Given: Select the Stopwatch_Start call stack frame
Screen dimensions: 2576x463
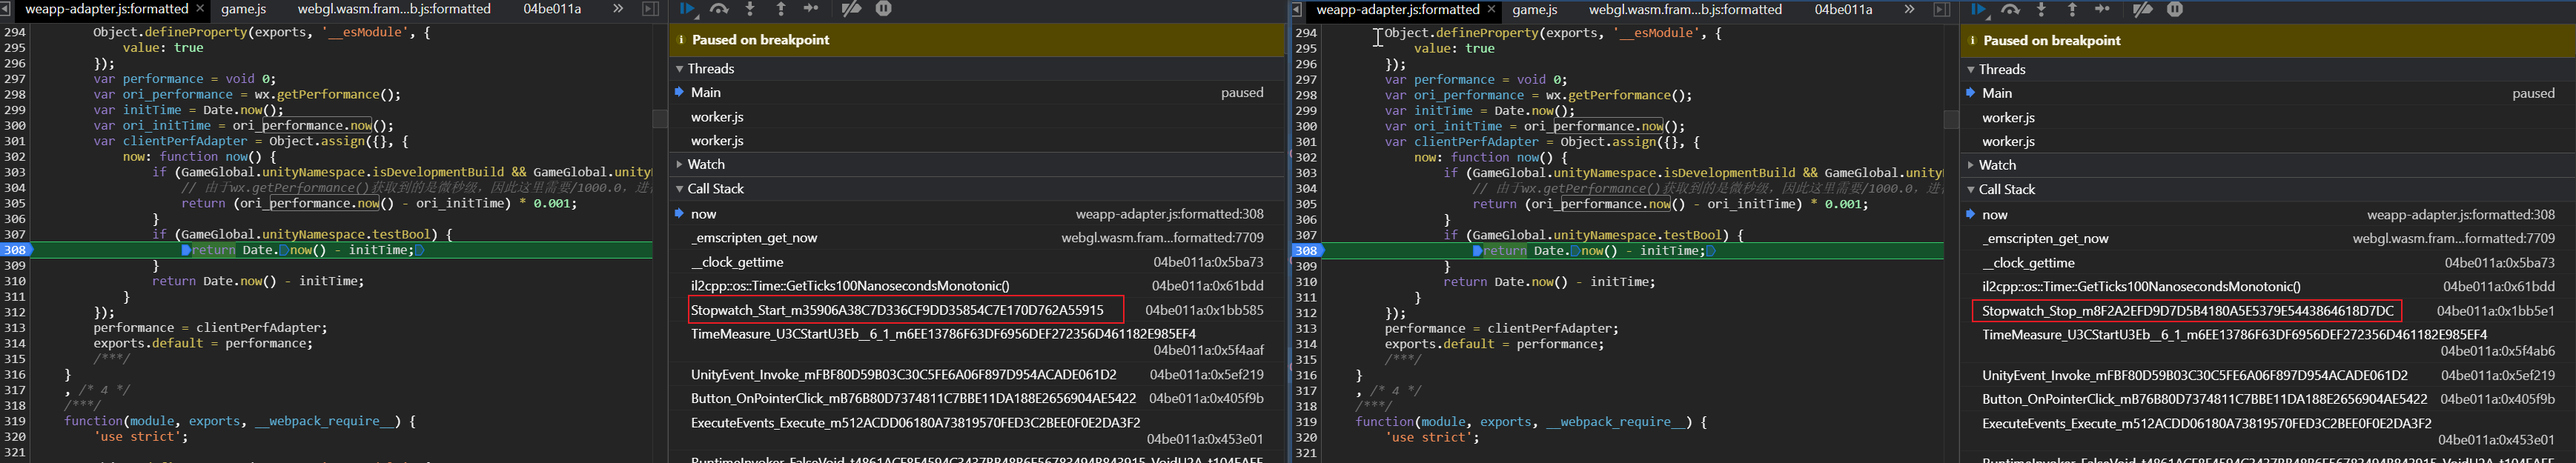Looking at the screenshot, I should 976,310.
